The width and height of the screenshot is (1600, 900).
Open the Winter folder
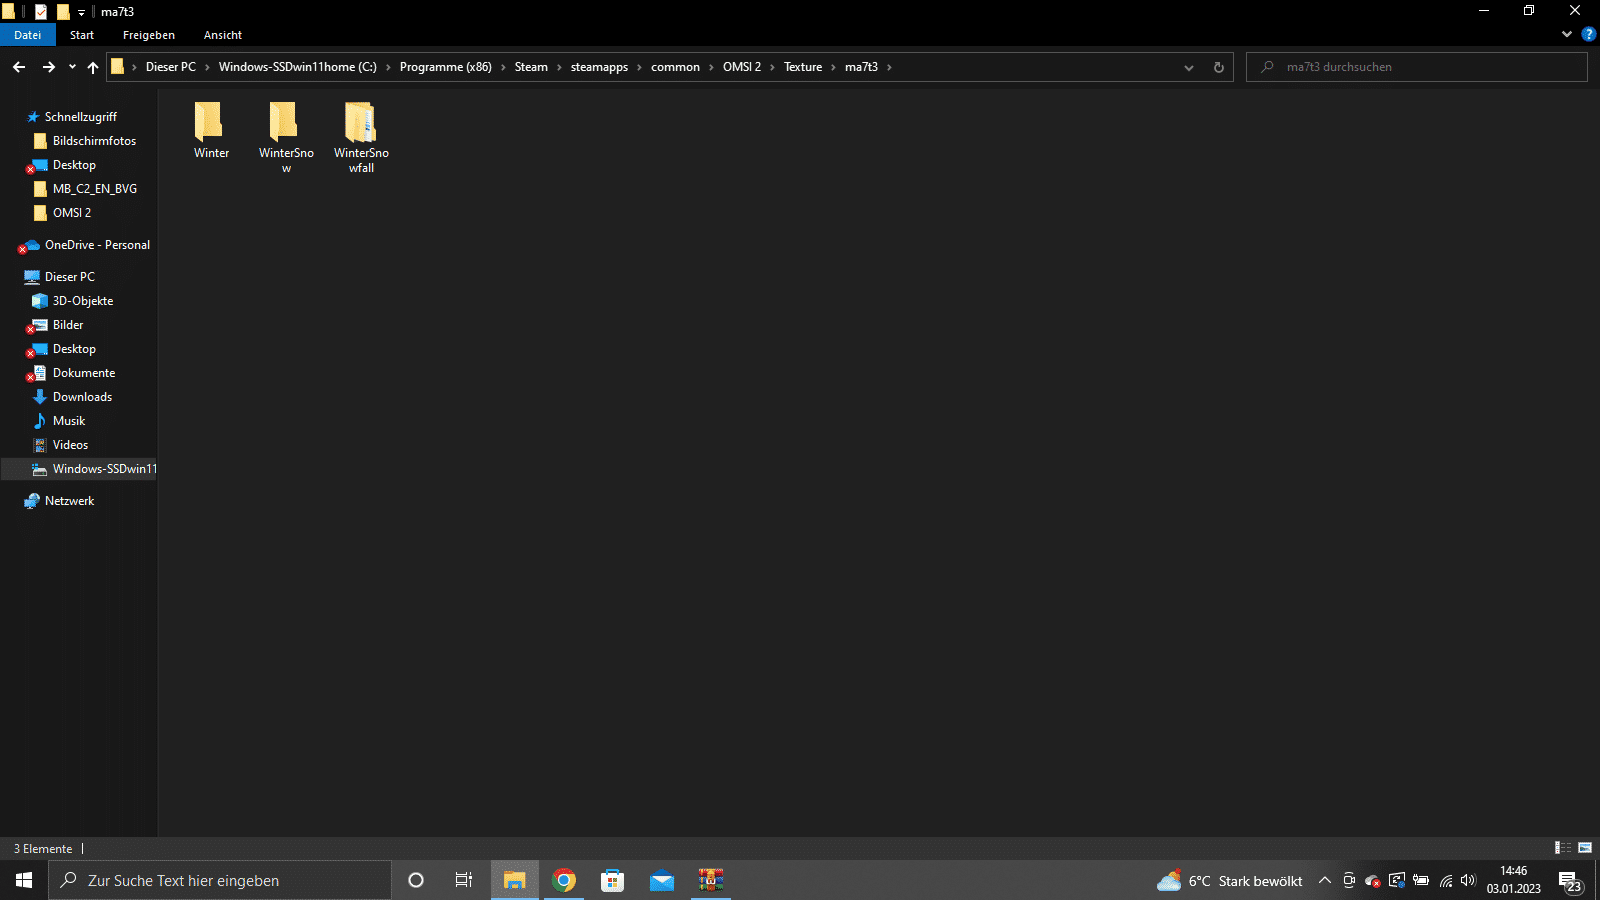[211, 130]
